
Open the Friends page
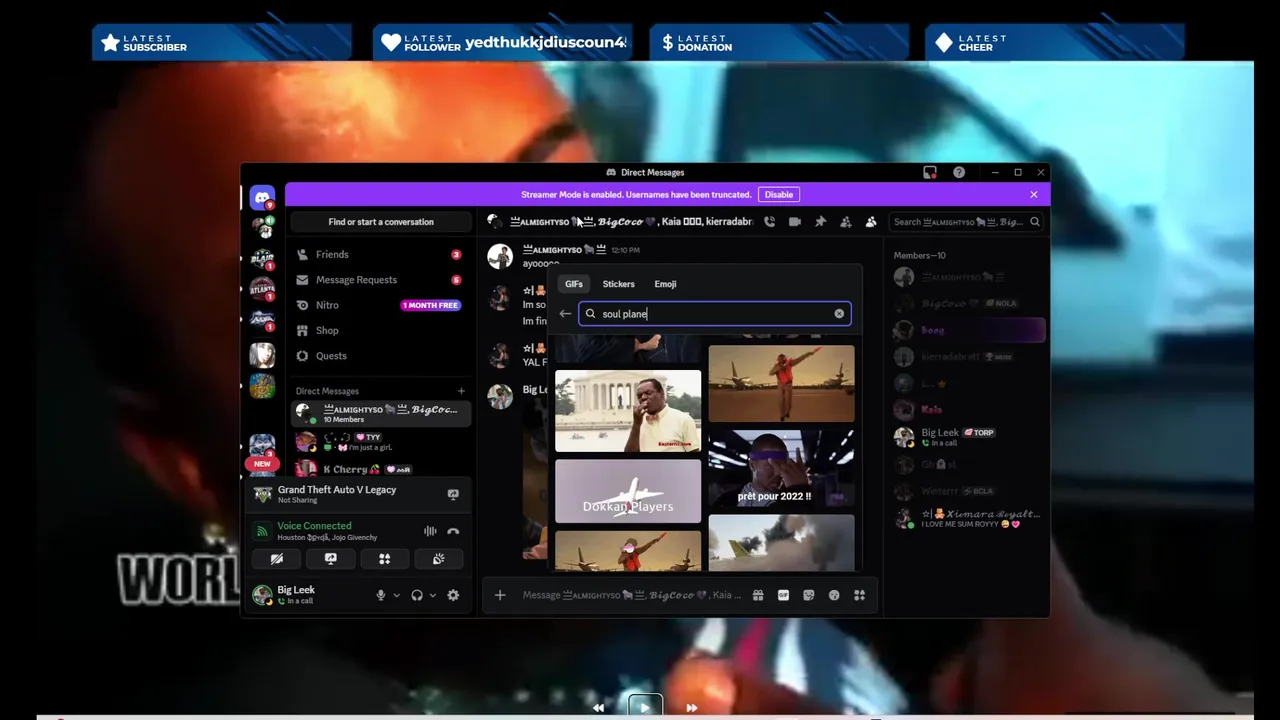(380, 254)
